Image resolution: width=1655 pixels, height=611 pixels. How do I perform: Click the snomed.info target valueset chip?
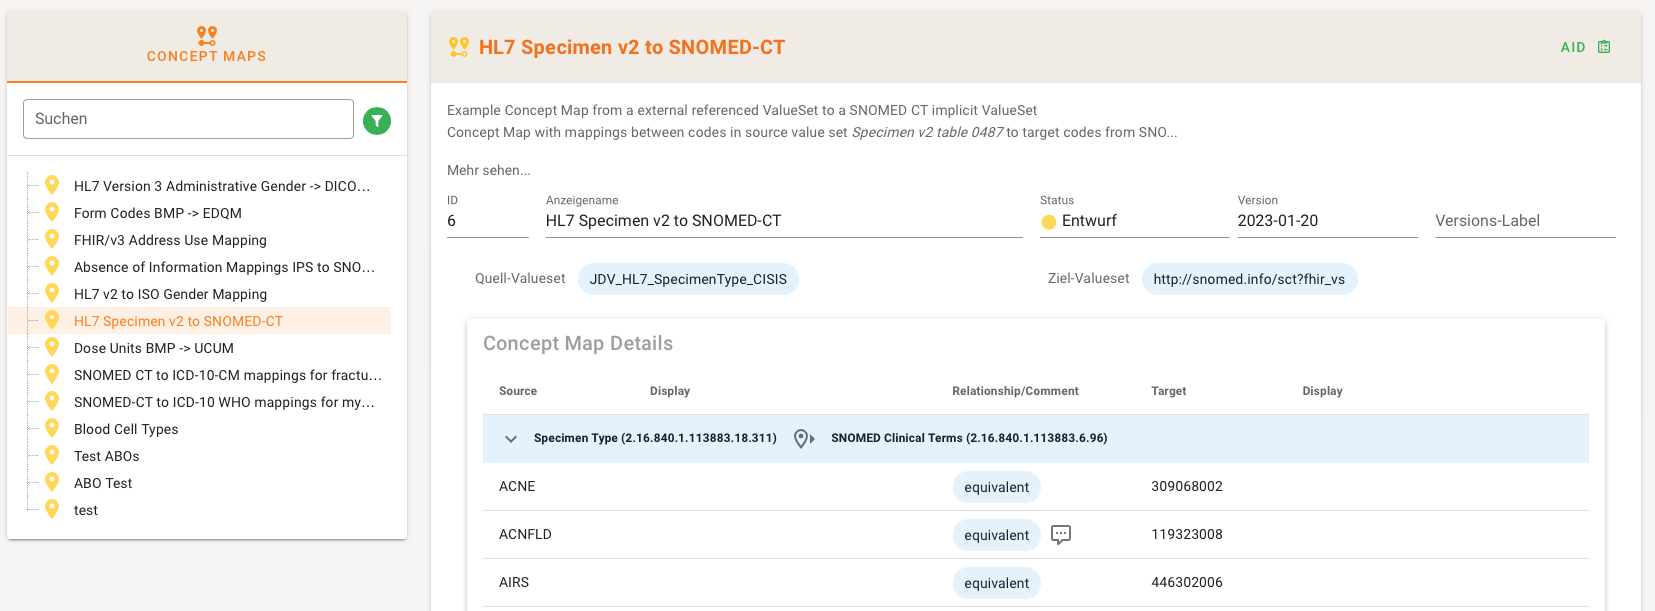1249,279
